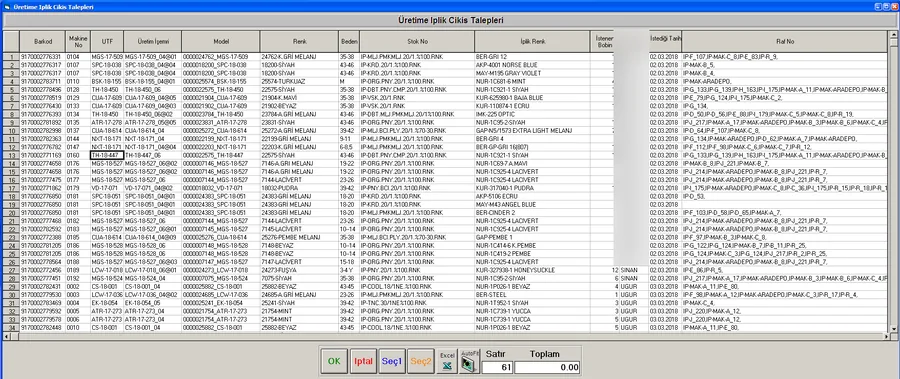Click yarn color NUR-1C681-6 MINT
Image resolution: width=900 pixels, height=379 pixels.
[x=532, y=82]
